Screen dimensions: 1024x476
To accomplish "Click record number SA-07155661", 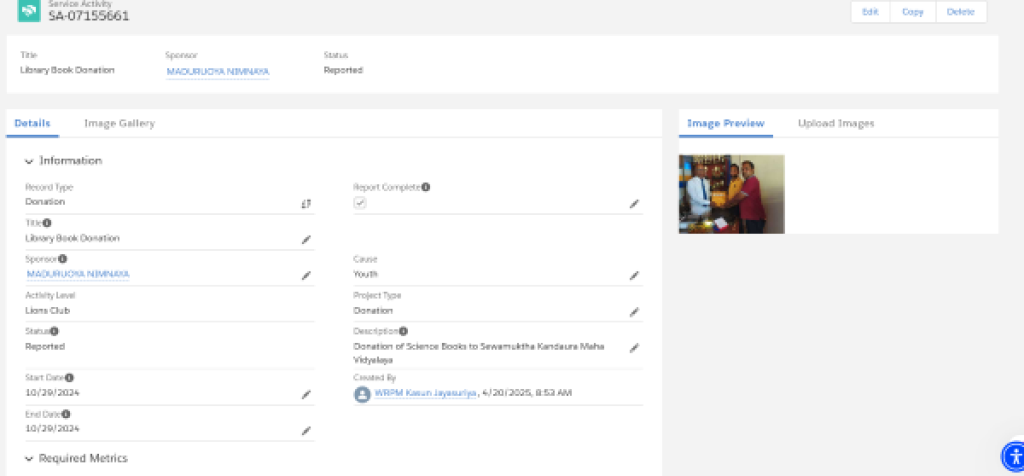I will 89,16.
